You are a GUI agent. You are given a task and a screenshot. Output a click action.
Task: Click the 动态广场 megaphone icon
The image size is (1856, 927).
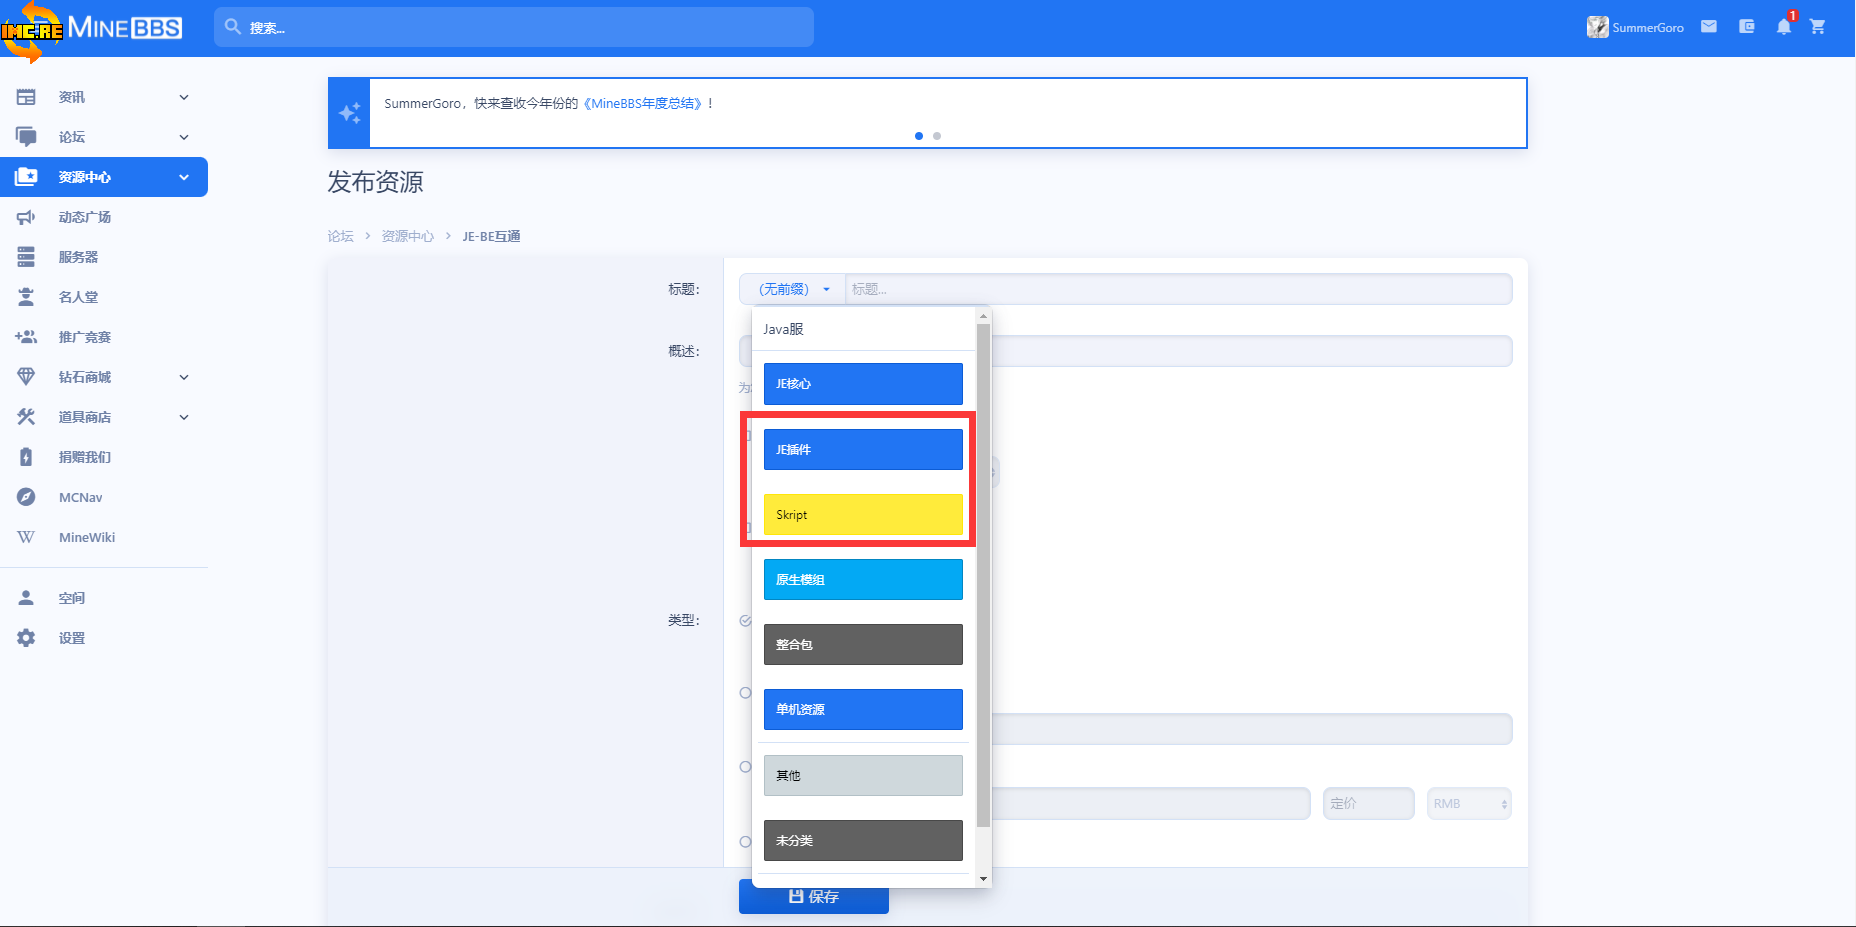pyautogui.click(x=26, y=217)
